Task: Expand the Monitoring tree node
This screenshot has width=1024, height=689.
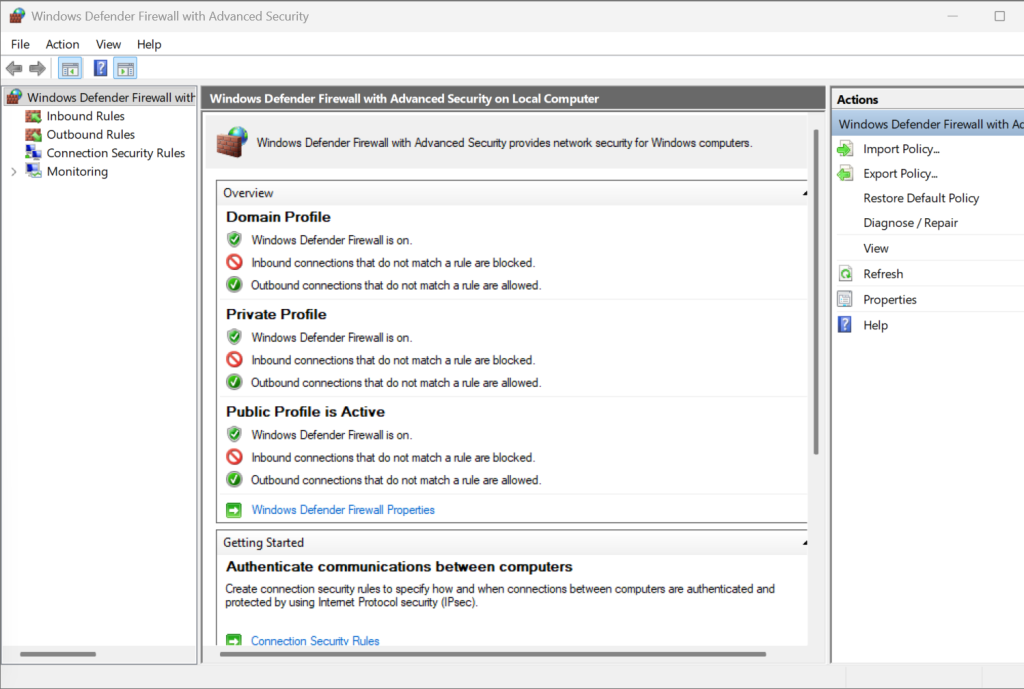Action: coord(14,172)
